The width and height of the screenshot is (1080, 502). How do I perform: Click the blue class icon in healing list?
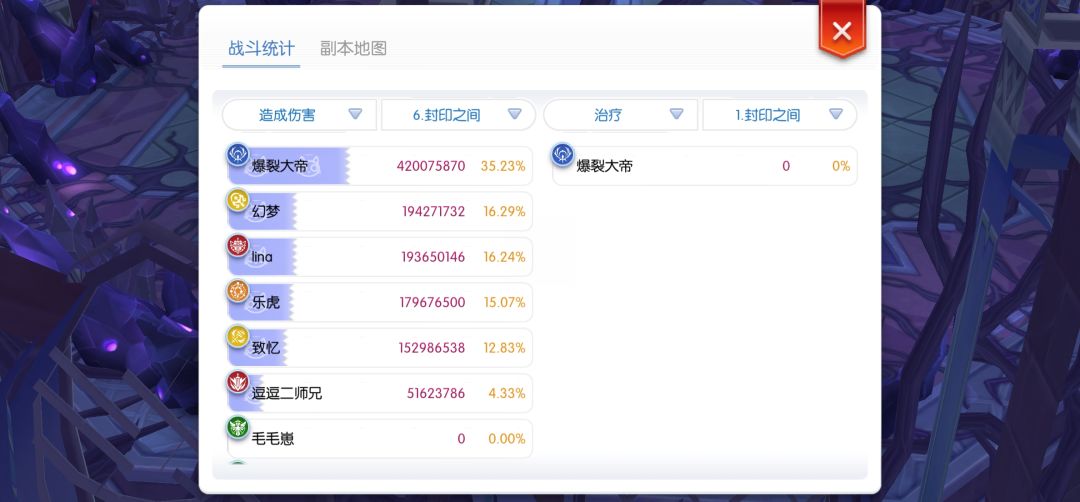[x=563, y=154]
